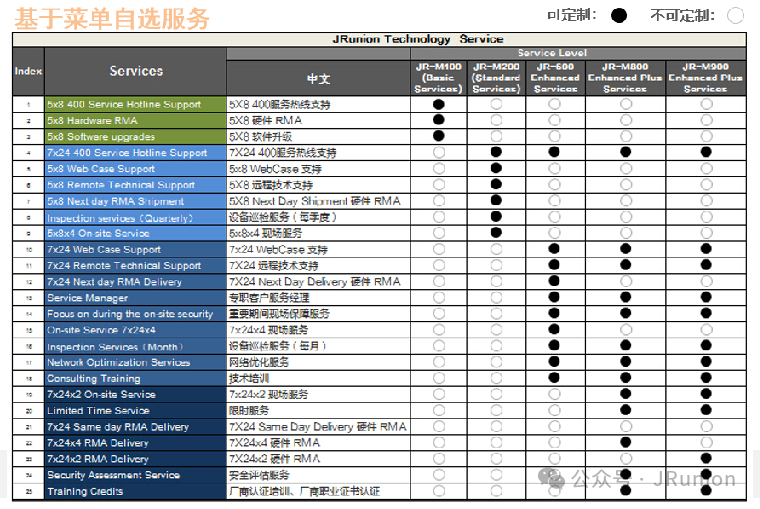Click the JR-M100 circle for 5x8 Software upgrades
760x509 pixels.
[x=438, y=136]
